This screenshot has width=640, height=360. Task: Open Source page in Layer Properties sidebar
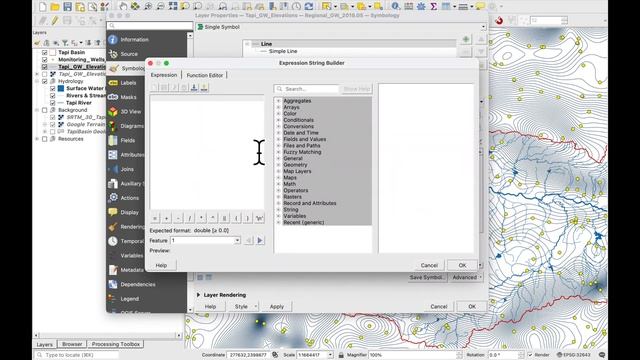(x=147, y=54)
